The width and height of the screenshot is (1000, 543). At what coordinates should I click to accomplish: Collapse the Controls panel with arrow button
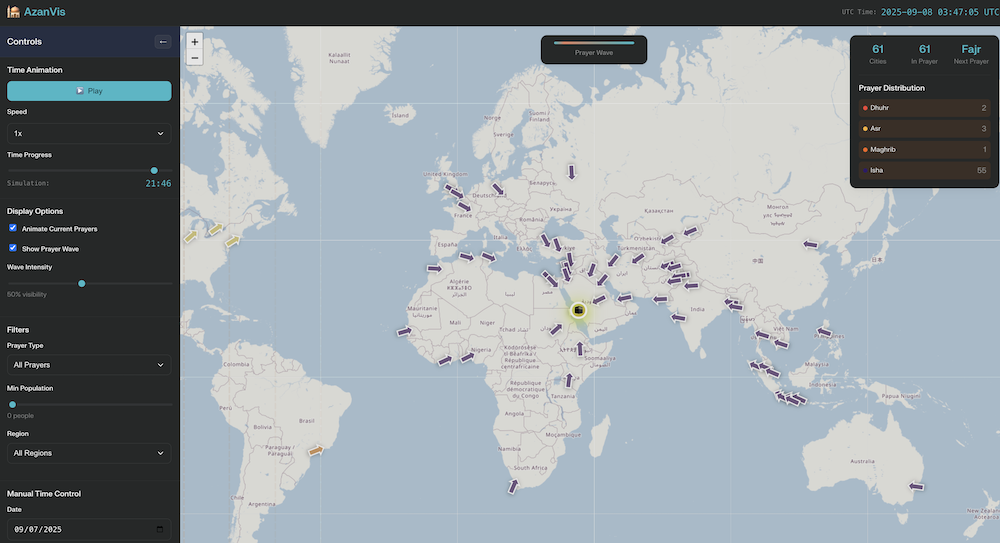click(x=163, y=42)
